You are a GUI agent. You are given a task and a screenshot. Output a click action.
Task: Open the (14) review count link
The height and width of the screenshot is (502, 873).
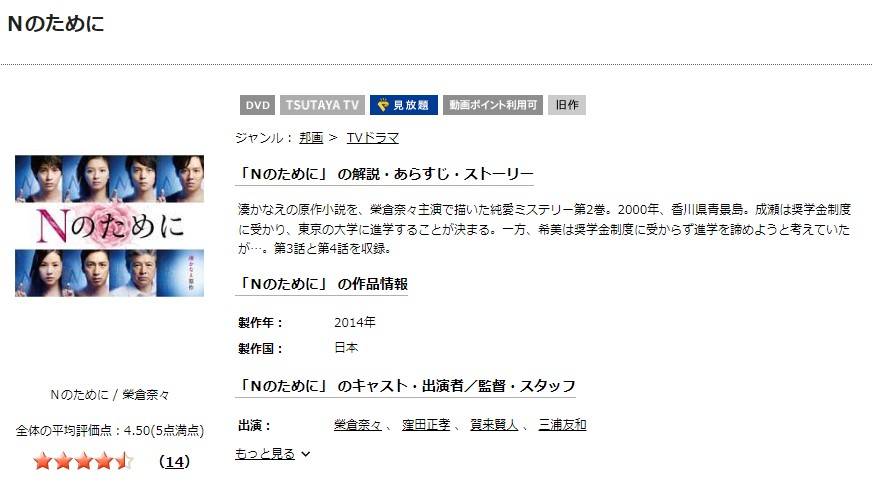pyautogui.click(x=174, y=462)
